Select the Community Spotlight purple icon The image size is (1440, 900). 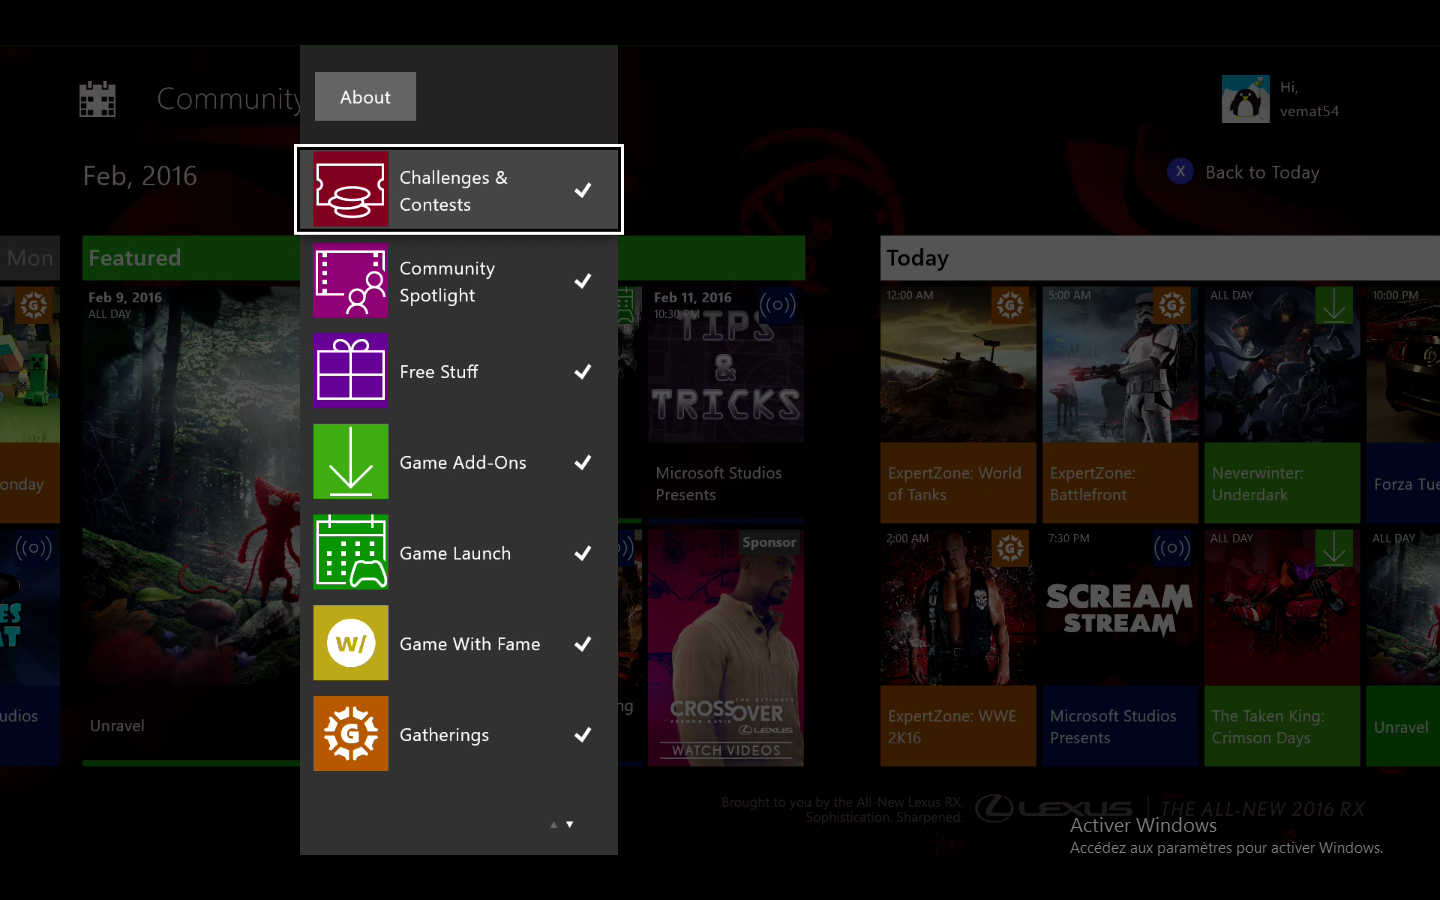tap(350, 281)
